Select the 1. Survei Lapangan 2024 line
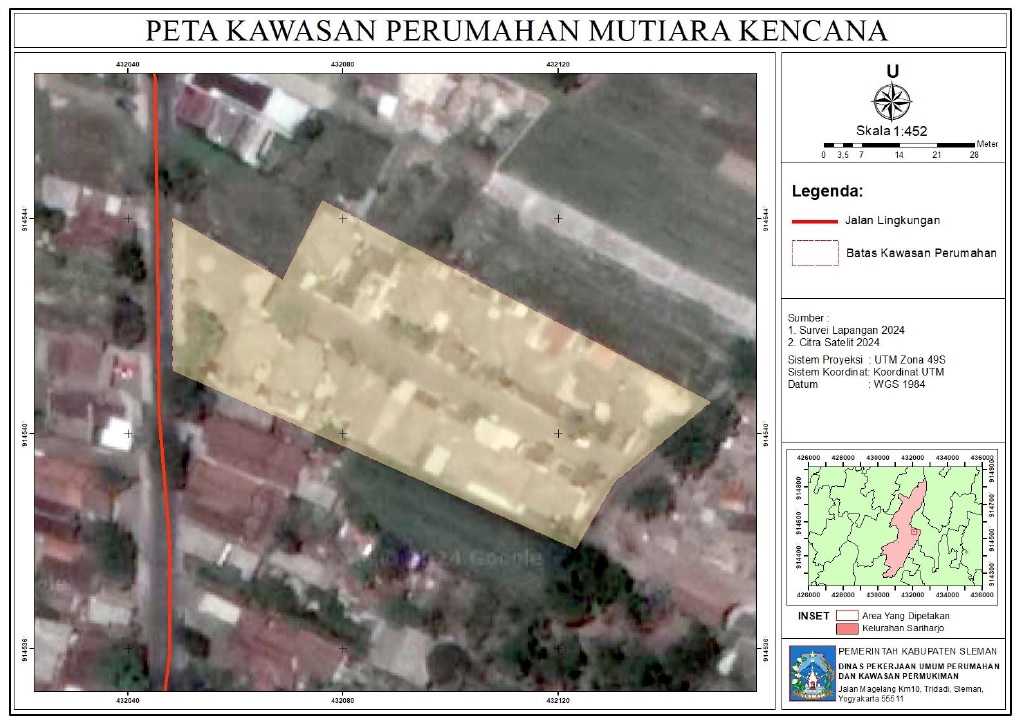 coord(846,330)
